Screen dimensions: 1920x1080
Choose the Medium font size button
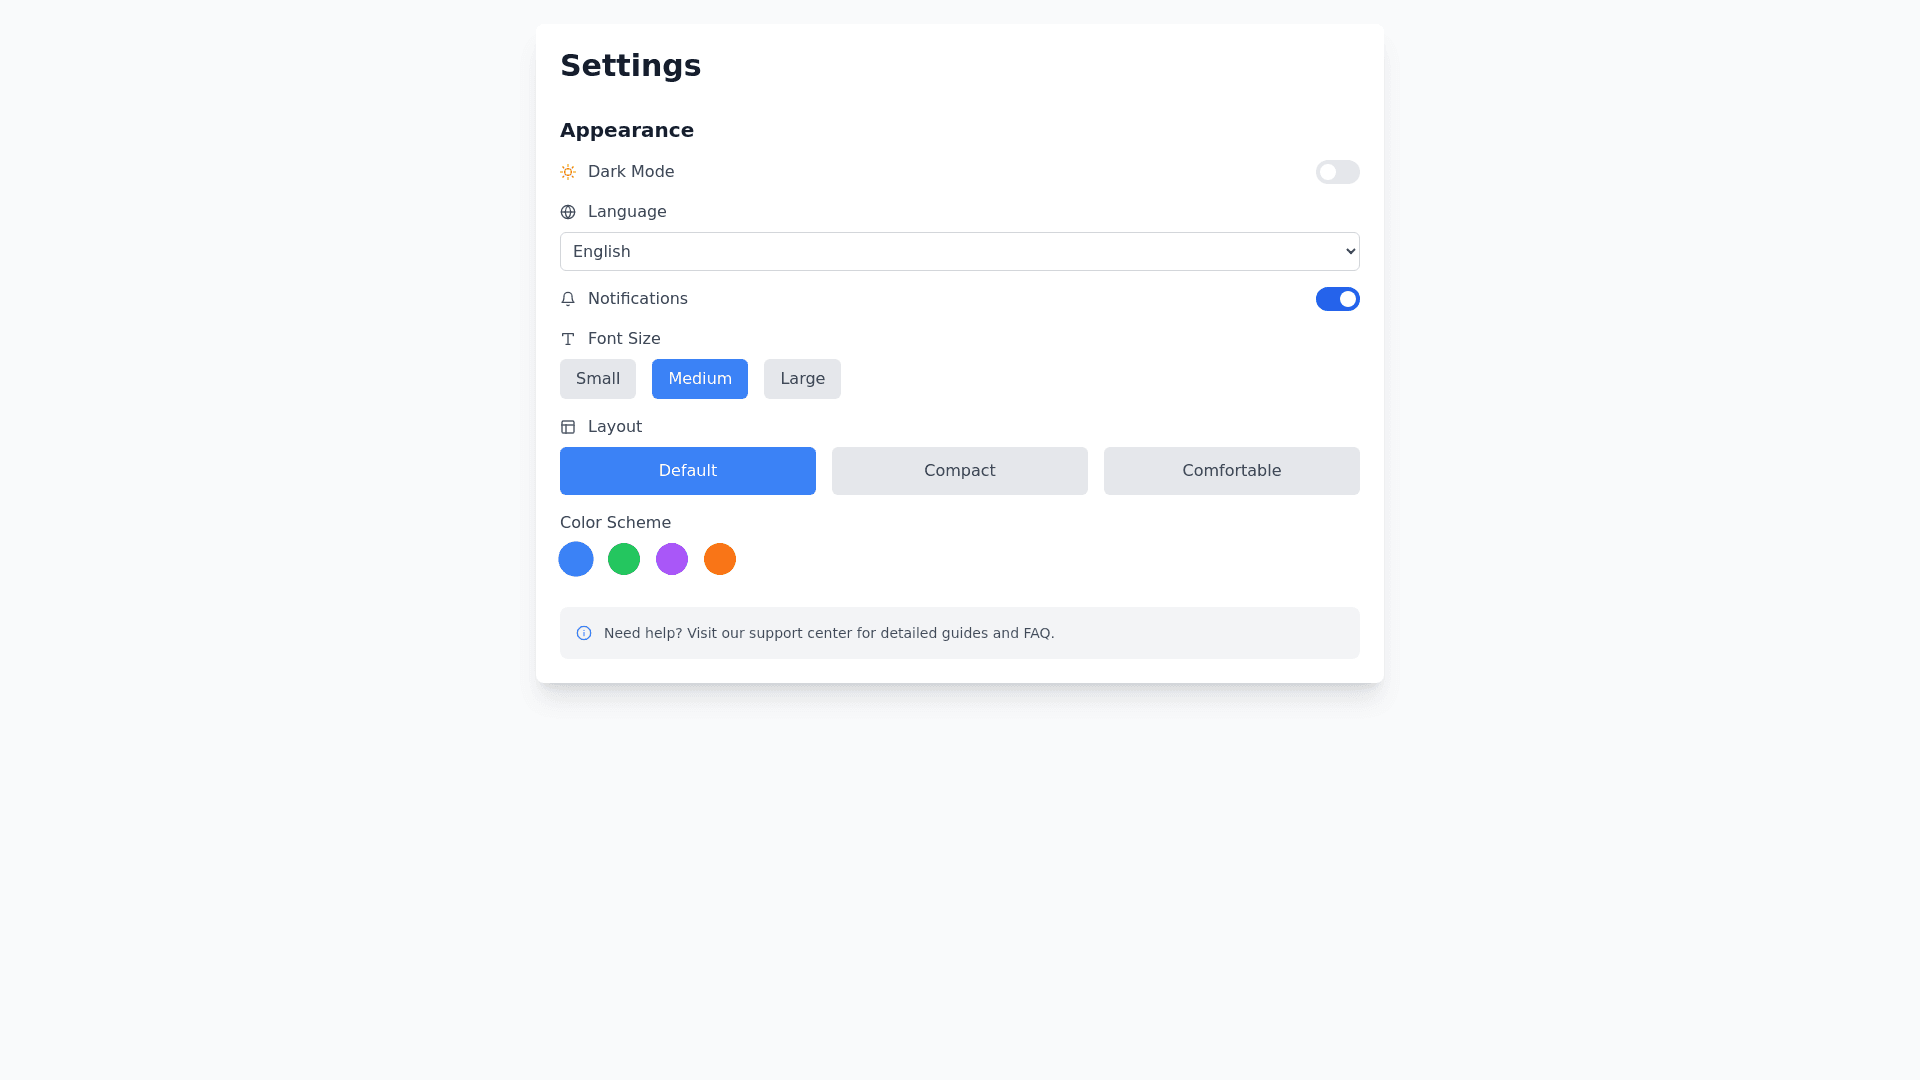click(x=700, y=379)
